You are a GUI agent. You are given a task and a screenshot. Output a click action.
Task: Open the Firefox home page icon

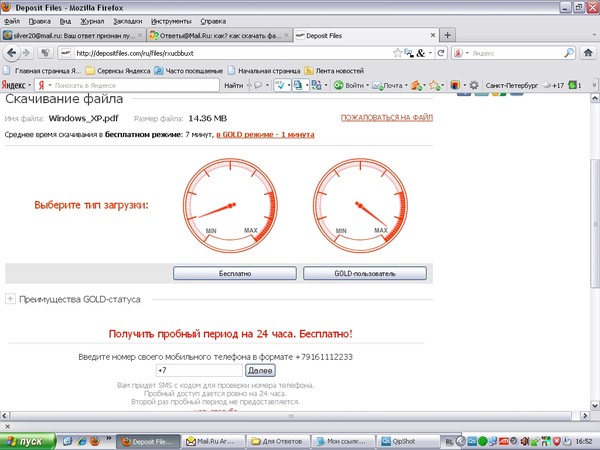[x=588, y=53]
